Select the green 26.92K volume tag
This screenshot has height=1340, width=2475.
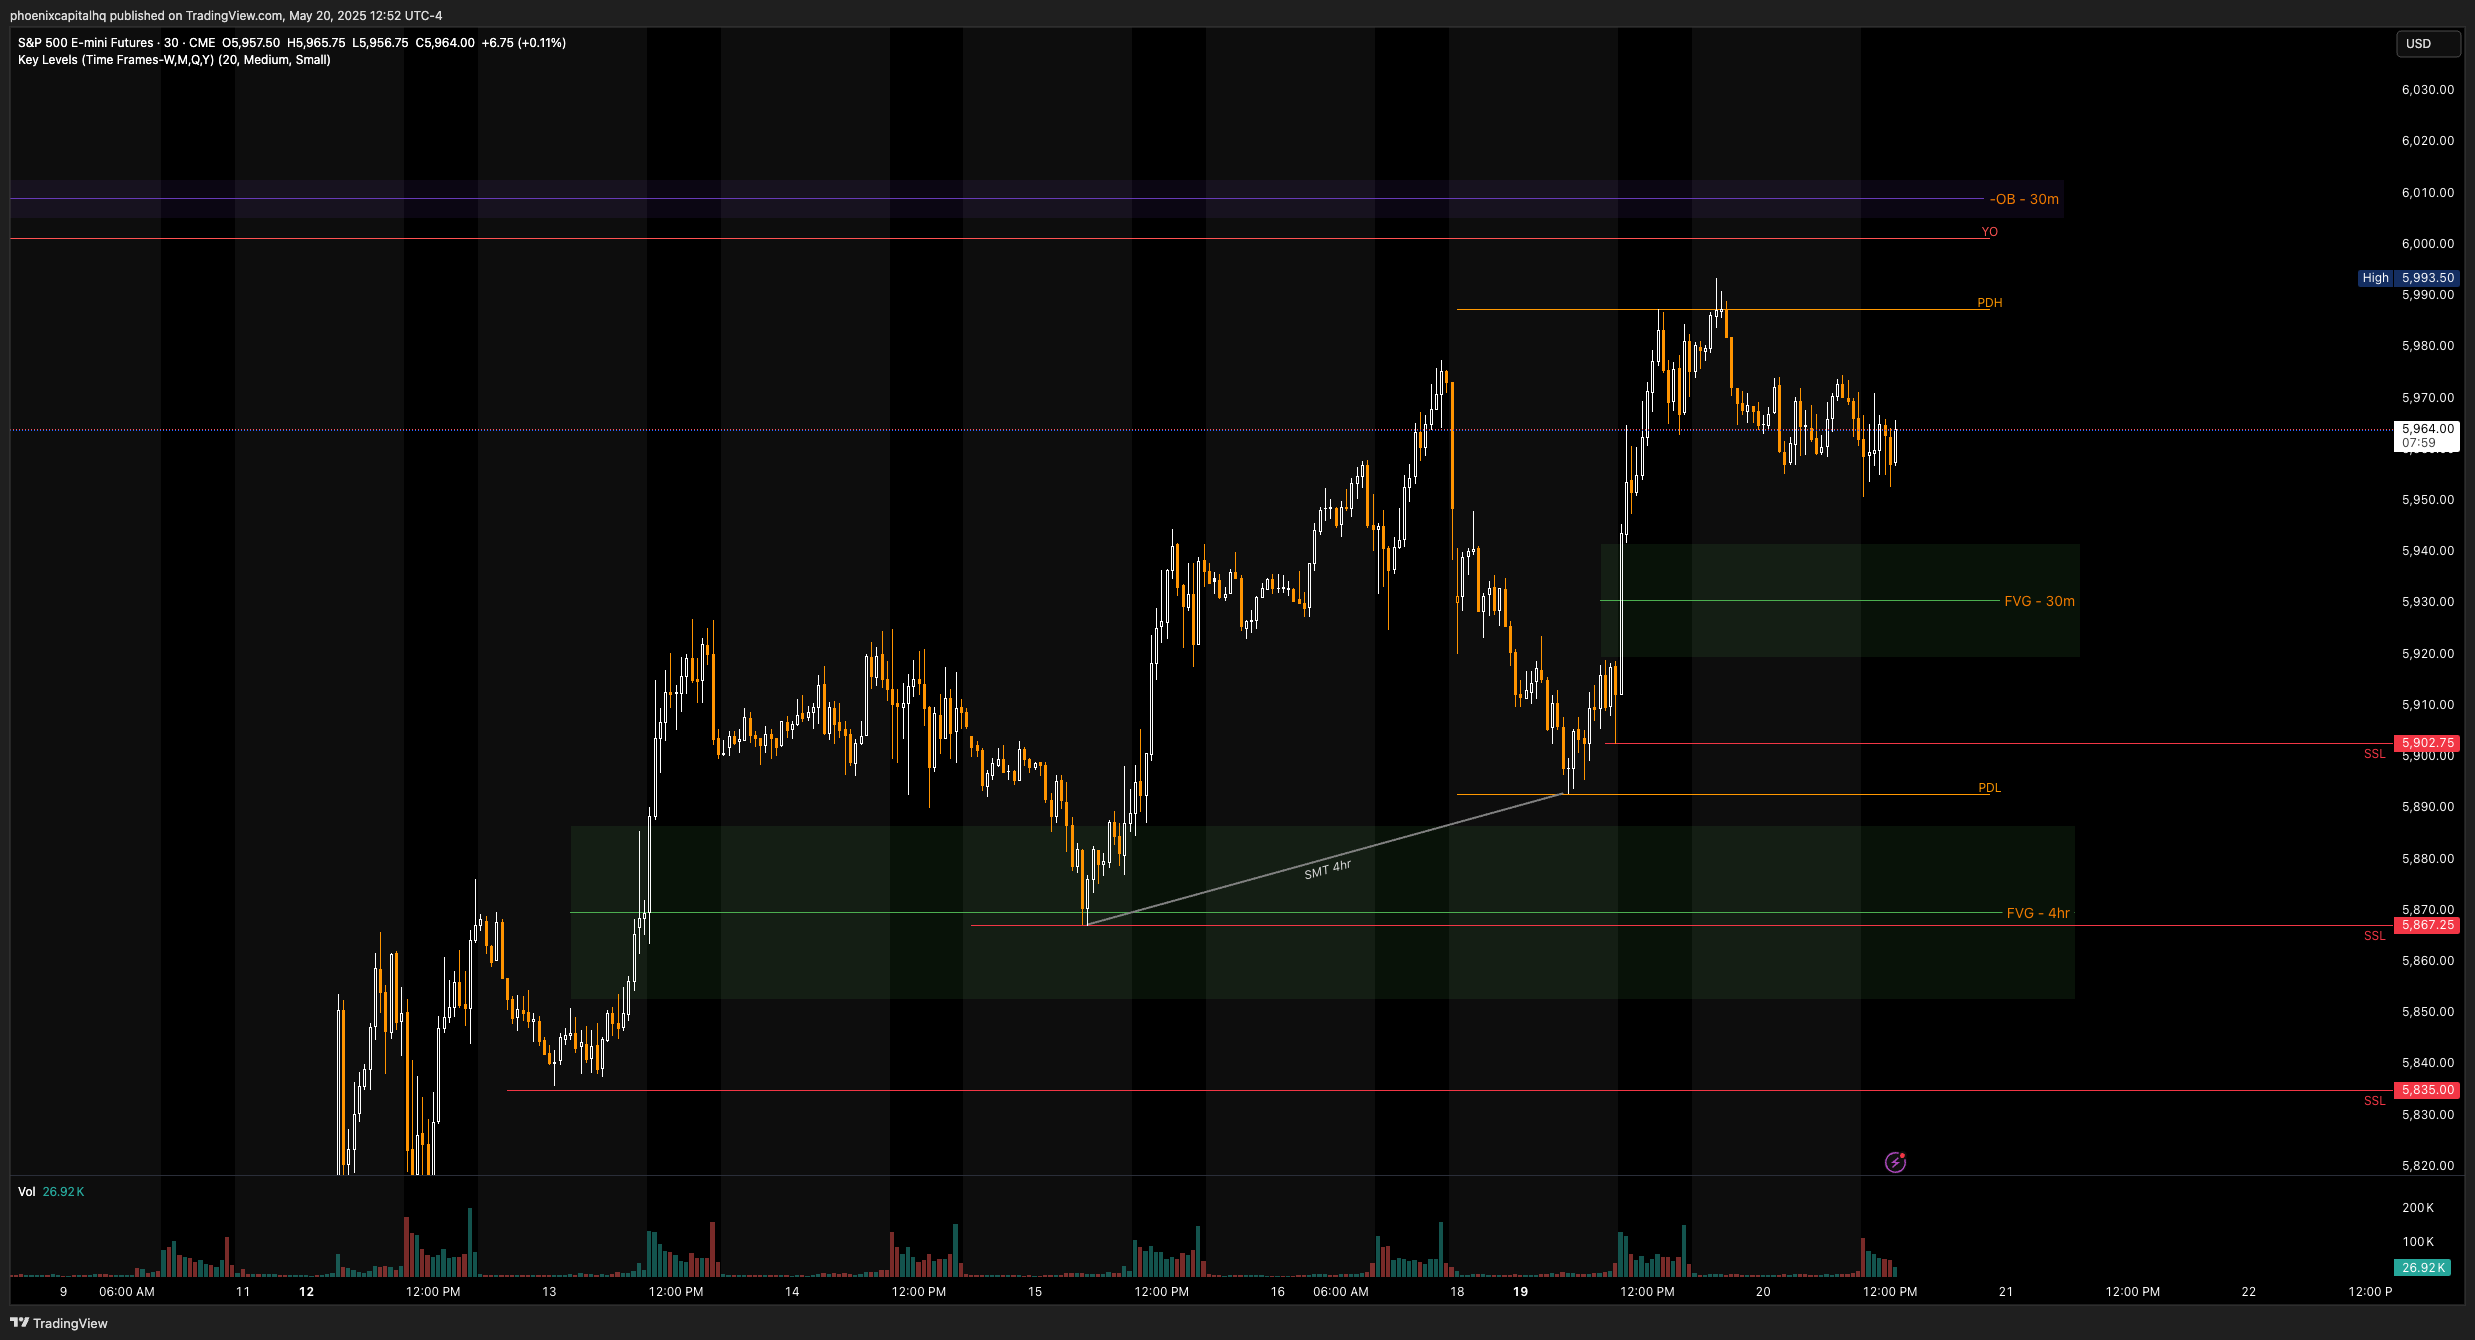(x=2423, y=1267)
